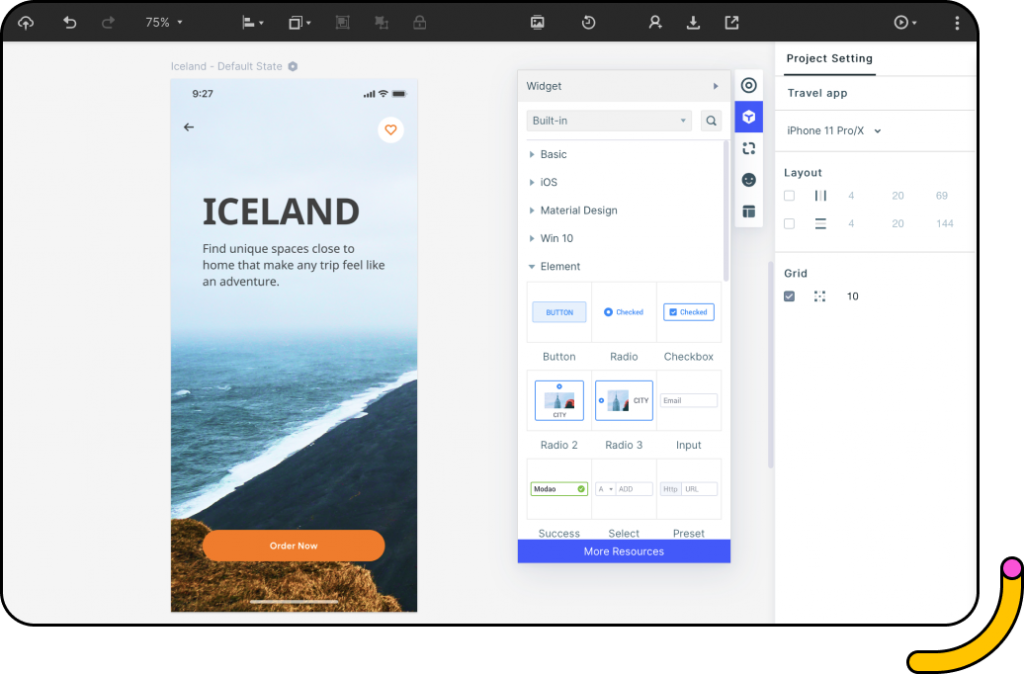Open the iPhone 11 Pro/X device dropdown
Viewport: 1024px width, 674px height.
coord(833,131)
